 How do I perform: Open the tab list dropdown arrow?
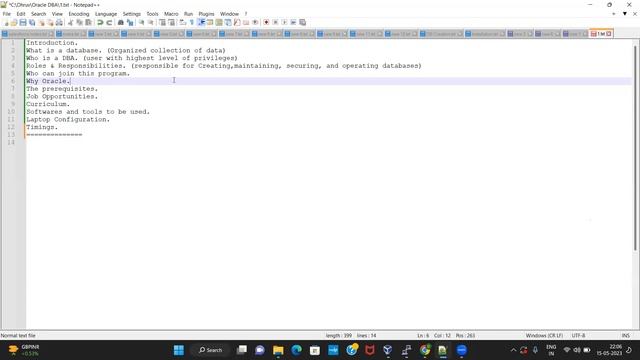pyautogui.click(x=624, y=14)
